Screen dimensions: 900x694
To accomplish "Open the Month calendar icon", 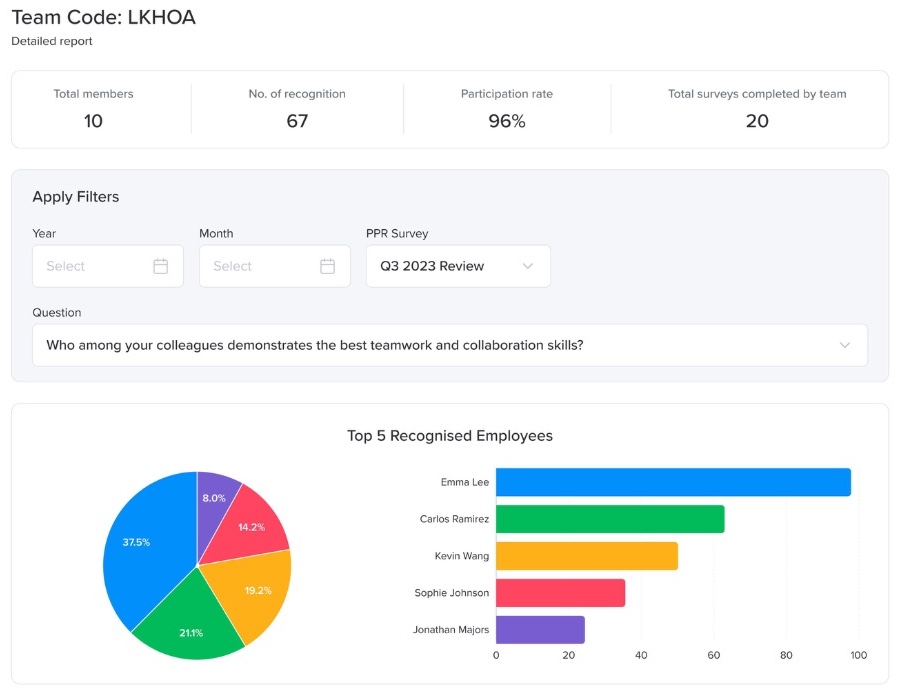I will coord(328,266).
